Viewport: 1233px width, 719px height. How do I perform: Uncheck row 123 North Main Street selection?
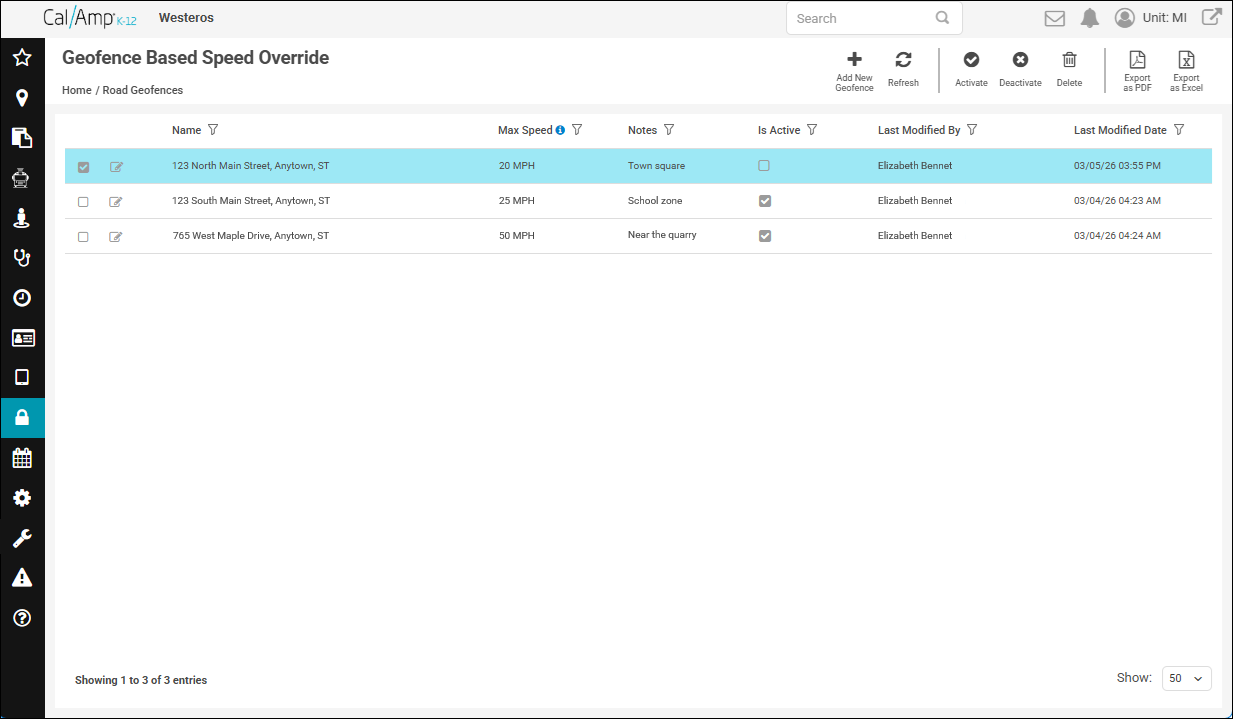[x=83, y=167]
